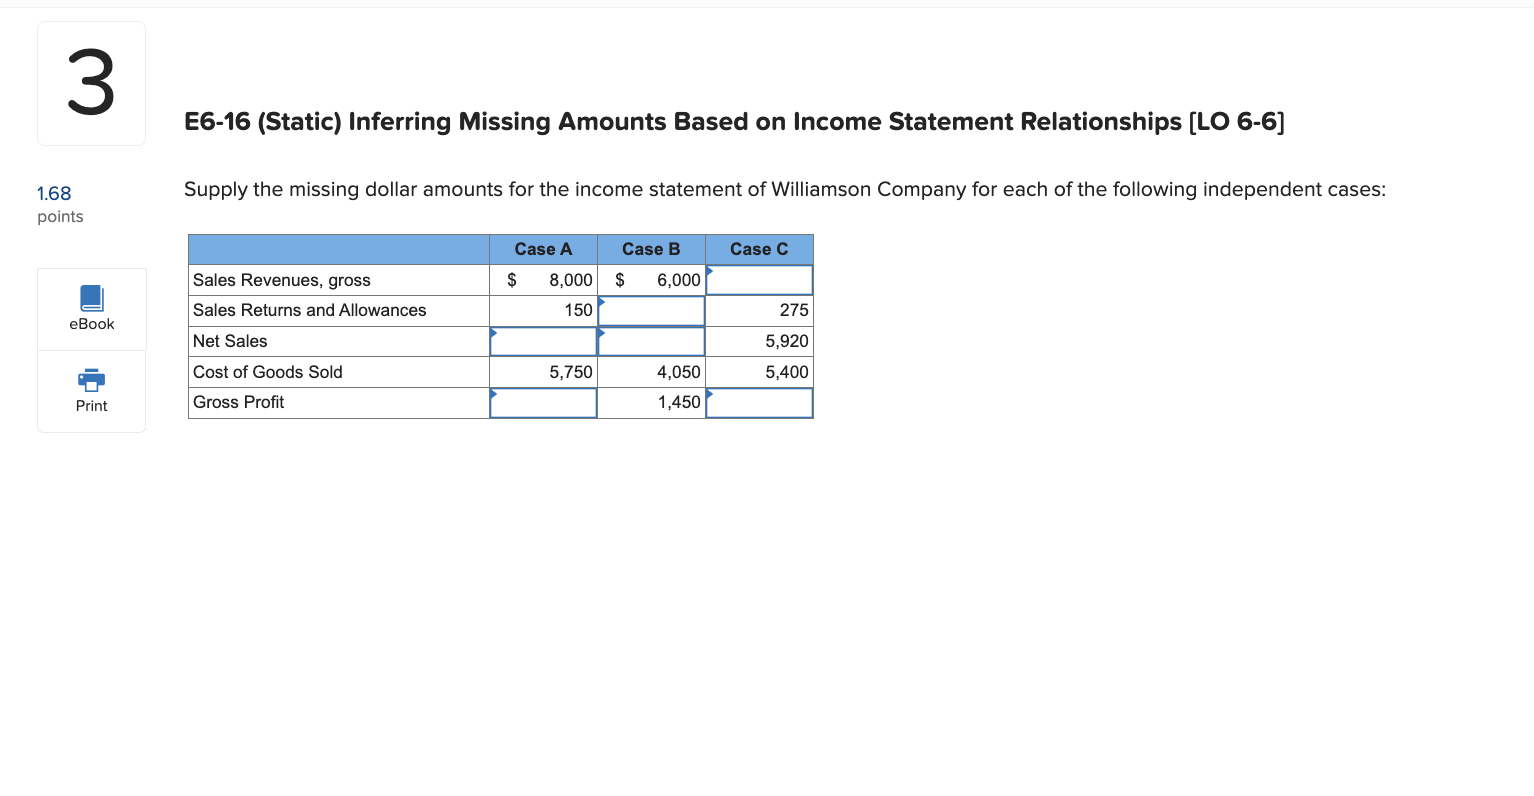Click the Case C Sales Revenues gross input
The height and width of the screenshot is (796, 1534).
[760, 280]
